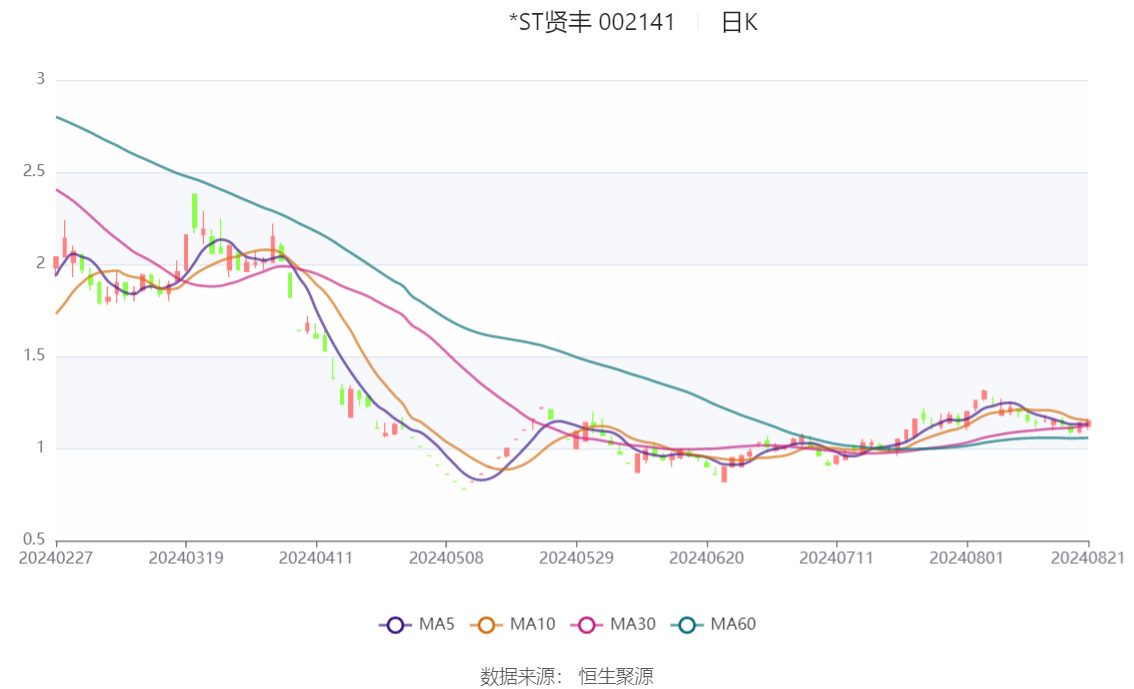
Task: Click the y-axis value 1.5
Action: pyautogui.click(x=34, y=355)
